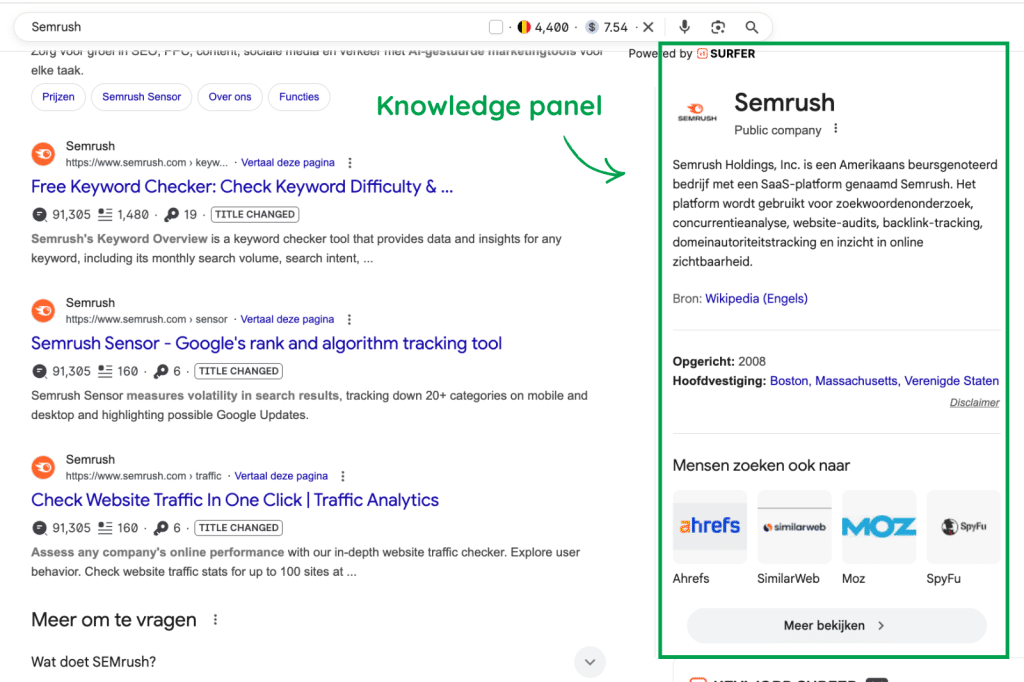Open Check Website Traffic In One Click result

point(235,500)
